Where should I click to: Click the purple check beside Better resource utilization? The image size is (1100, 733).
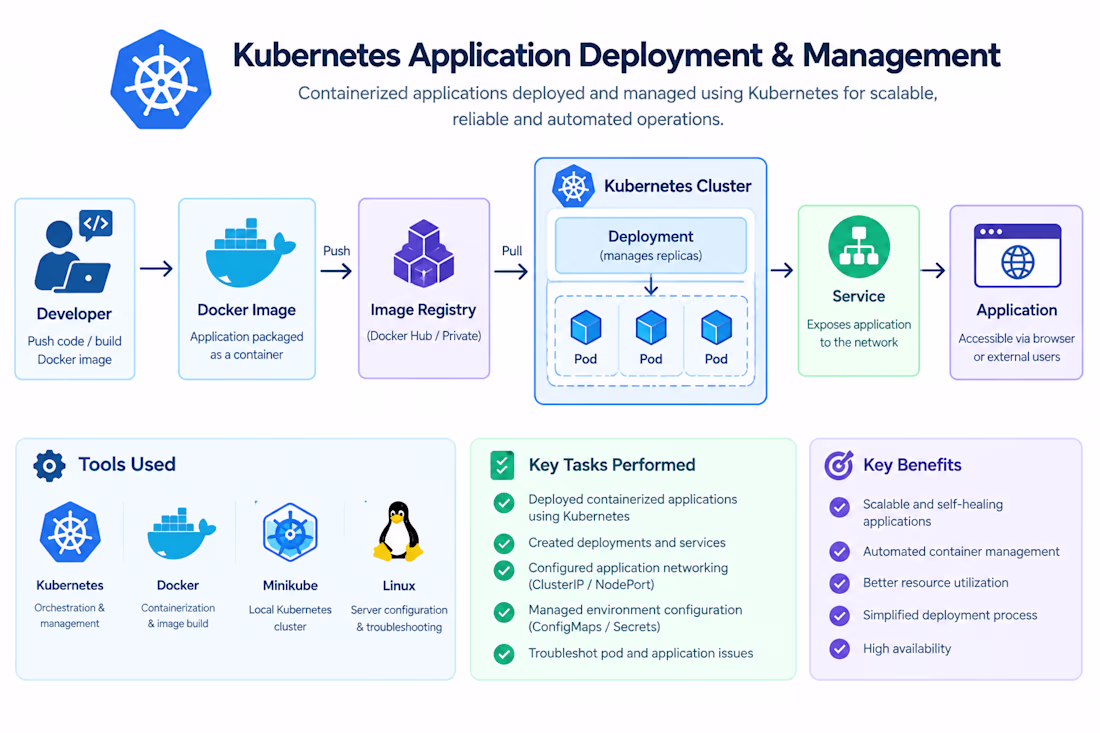pos(840,583)
